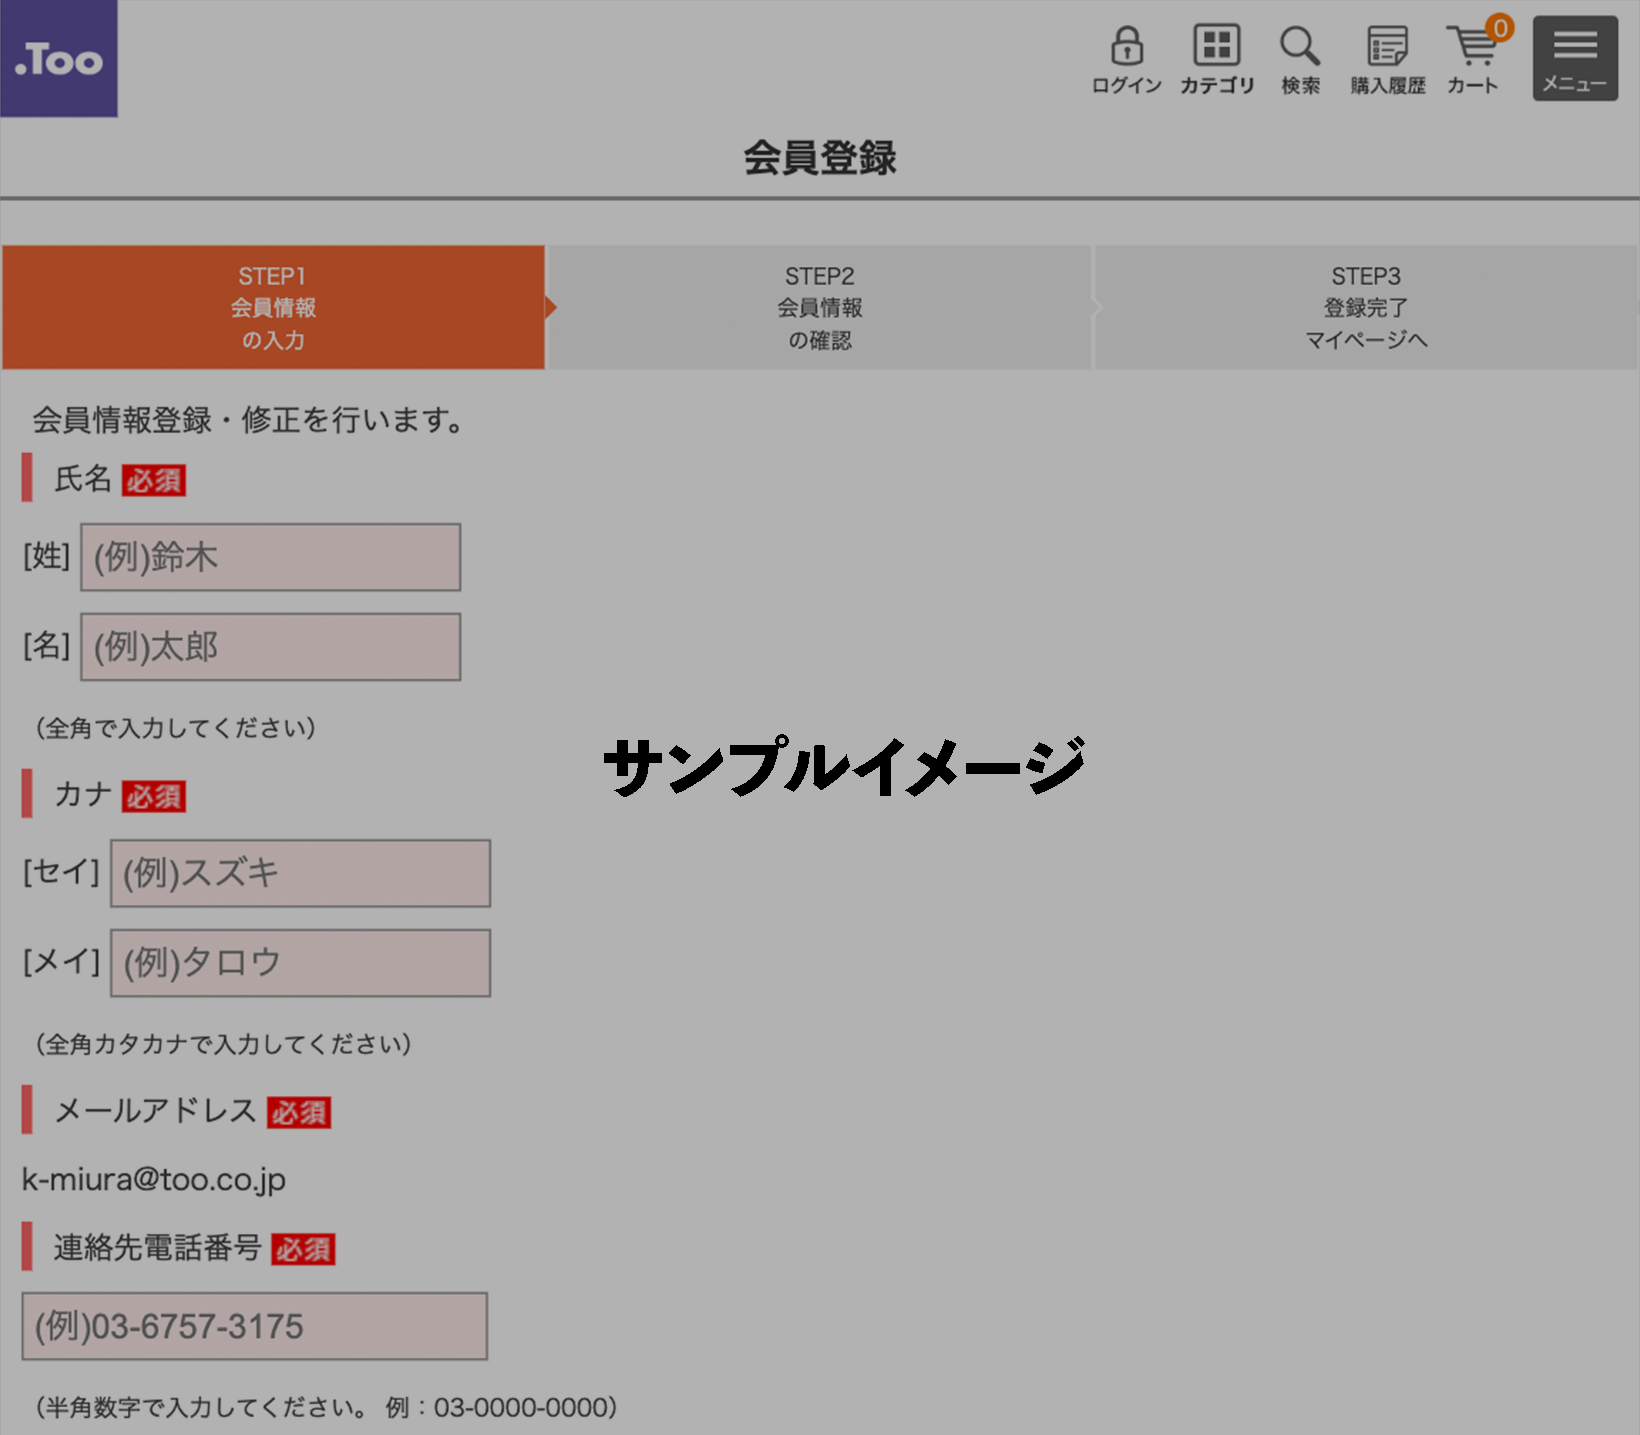This screenshot has height=1435, width=1640.
Task: Select the STEP1 会員情報の入力 step
Action: pyautogui.click(x=272, y=307)
